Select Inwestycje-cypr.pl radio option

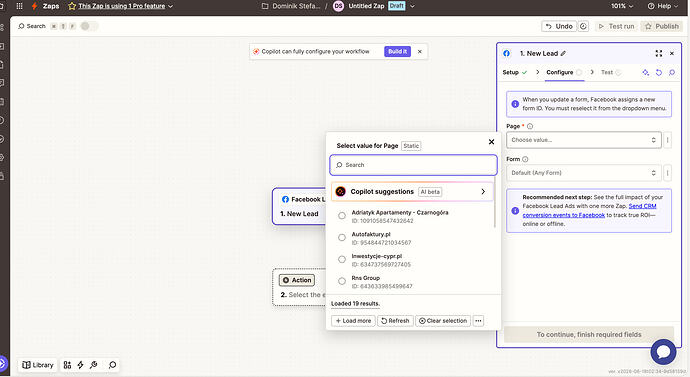[x=342, y=260]
